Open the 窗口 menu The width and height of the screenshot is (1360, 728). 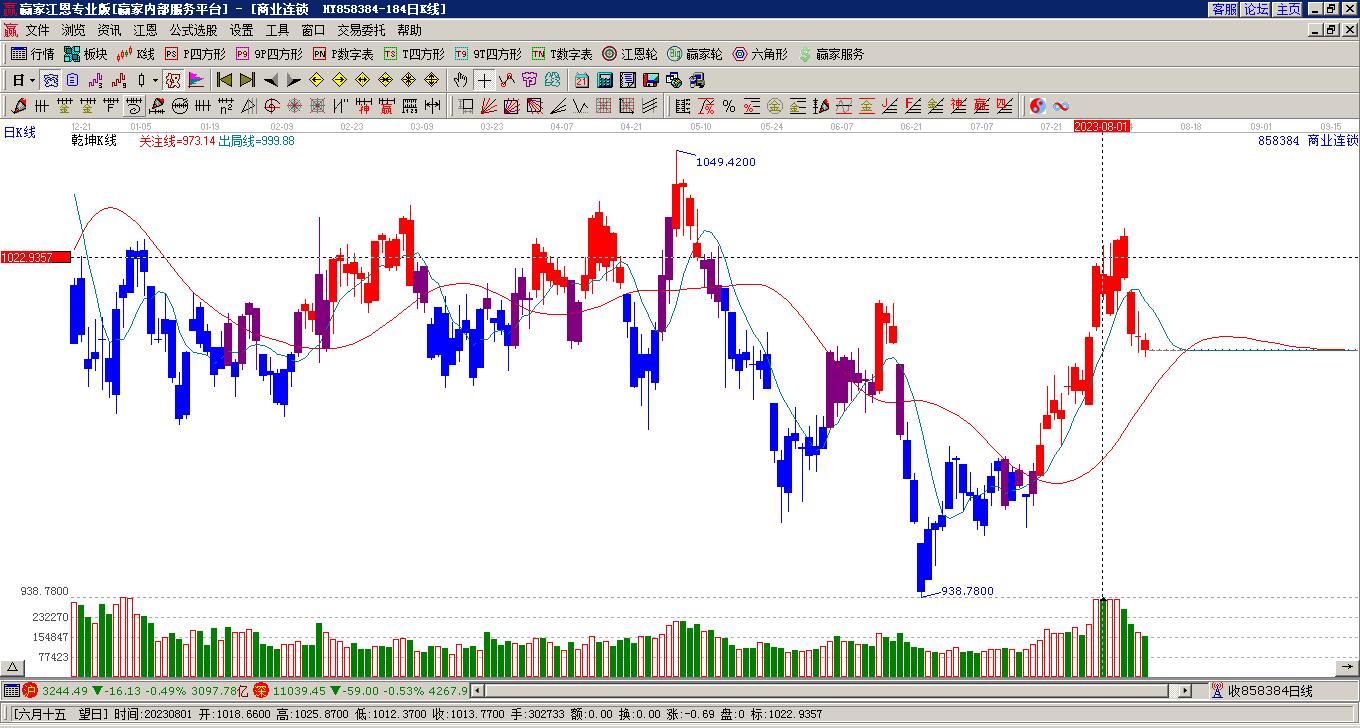[313, 30]
